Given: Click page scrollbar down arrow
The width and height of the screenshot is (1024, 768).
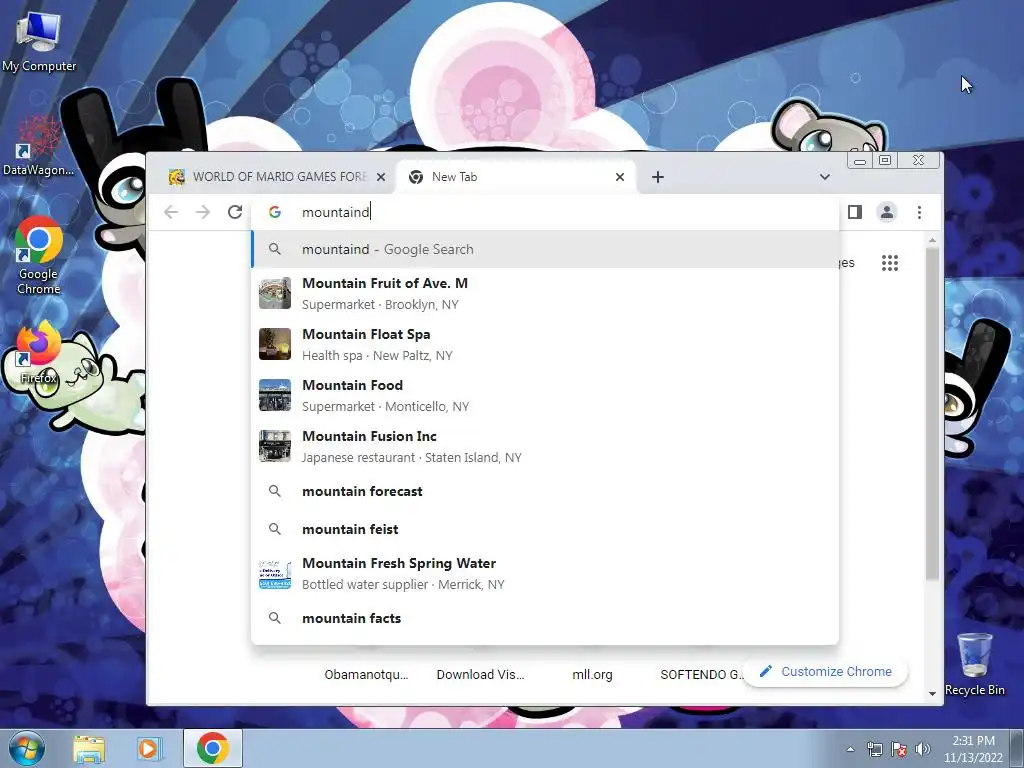Looking at the screenshot, I should click(933, 694).
